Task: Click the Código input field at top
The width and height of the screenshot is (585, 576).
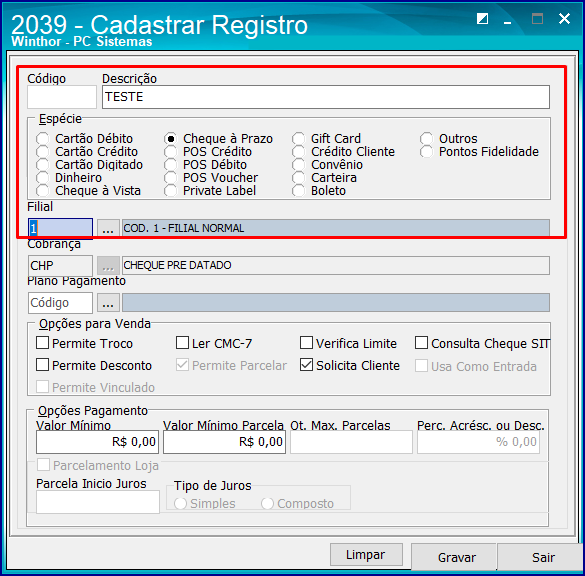Action: coord(62,97)
